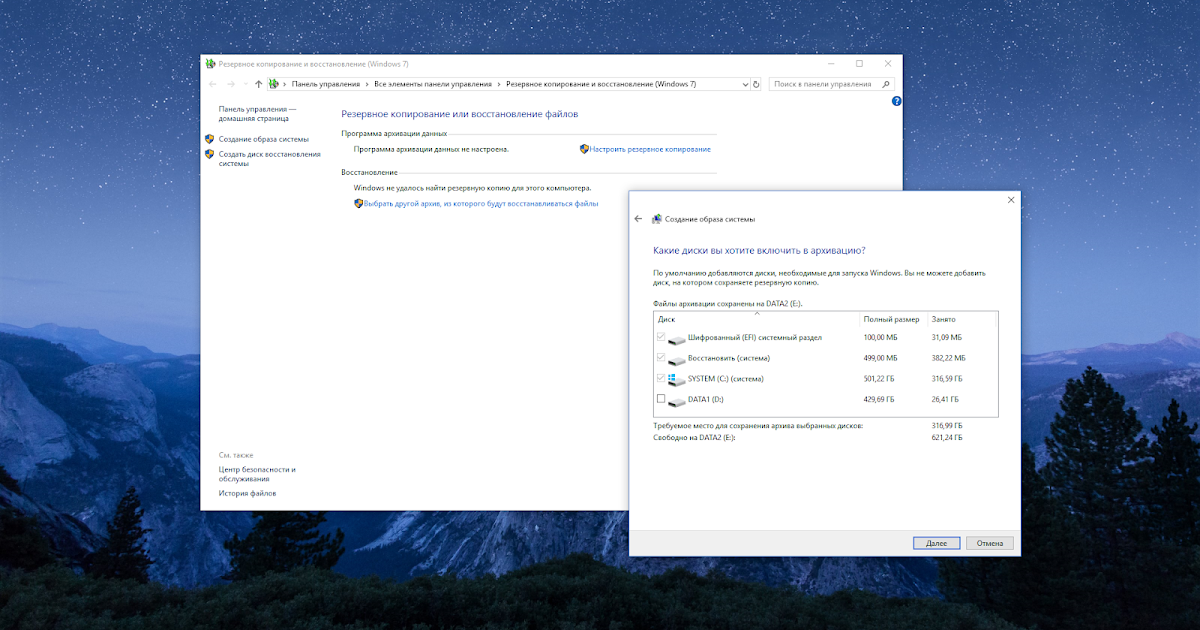The width and height of the screenshot is (1200, 630).
Task: Select row text Восстановить (система)
Action: coord(729,358)
